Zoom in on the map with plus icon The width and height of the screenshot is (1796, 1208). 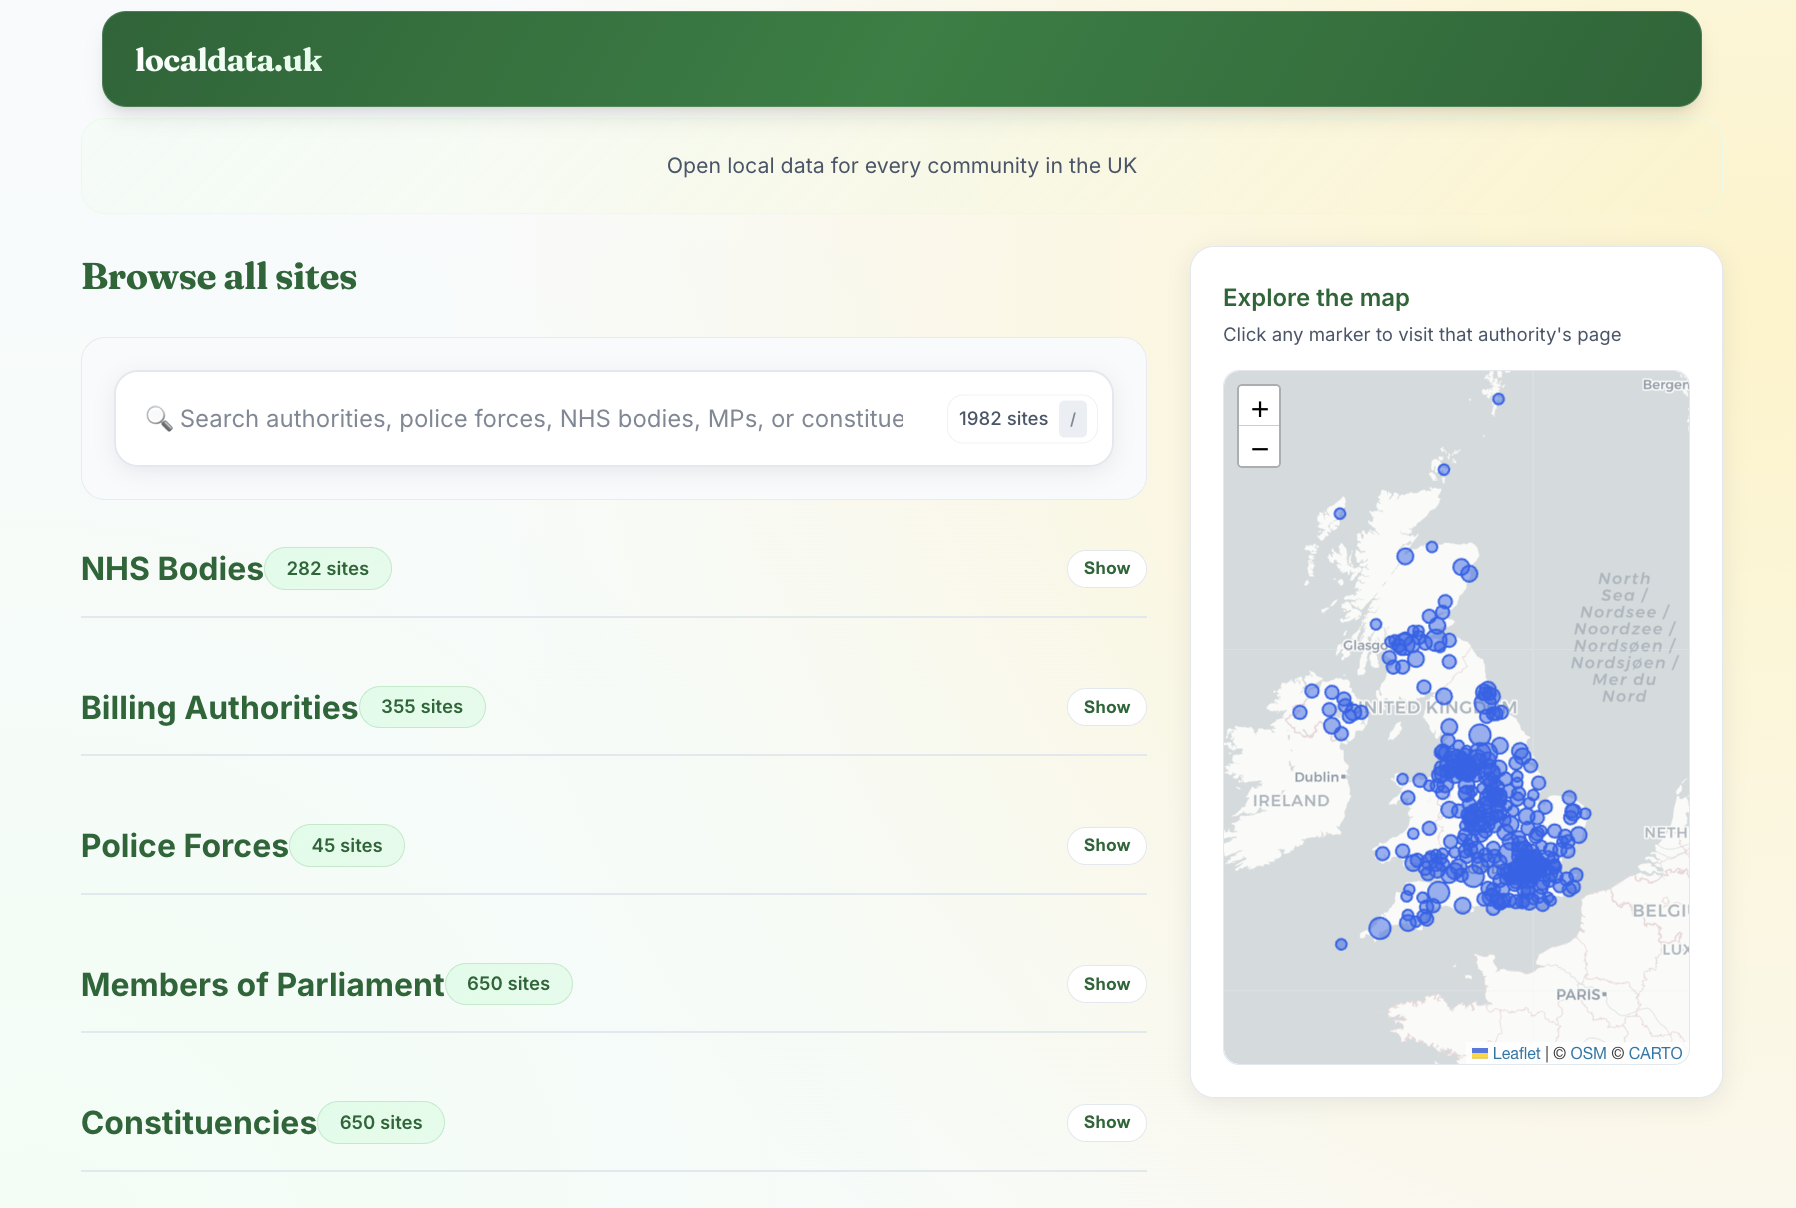(x=1259, y=407)
